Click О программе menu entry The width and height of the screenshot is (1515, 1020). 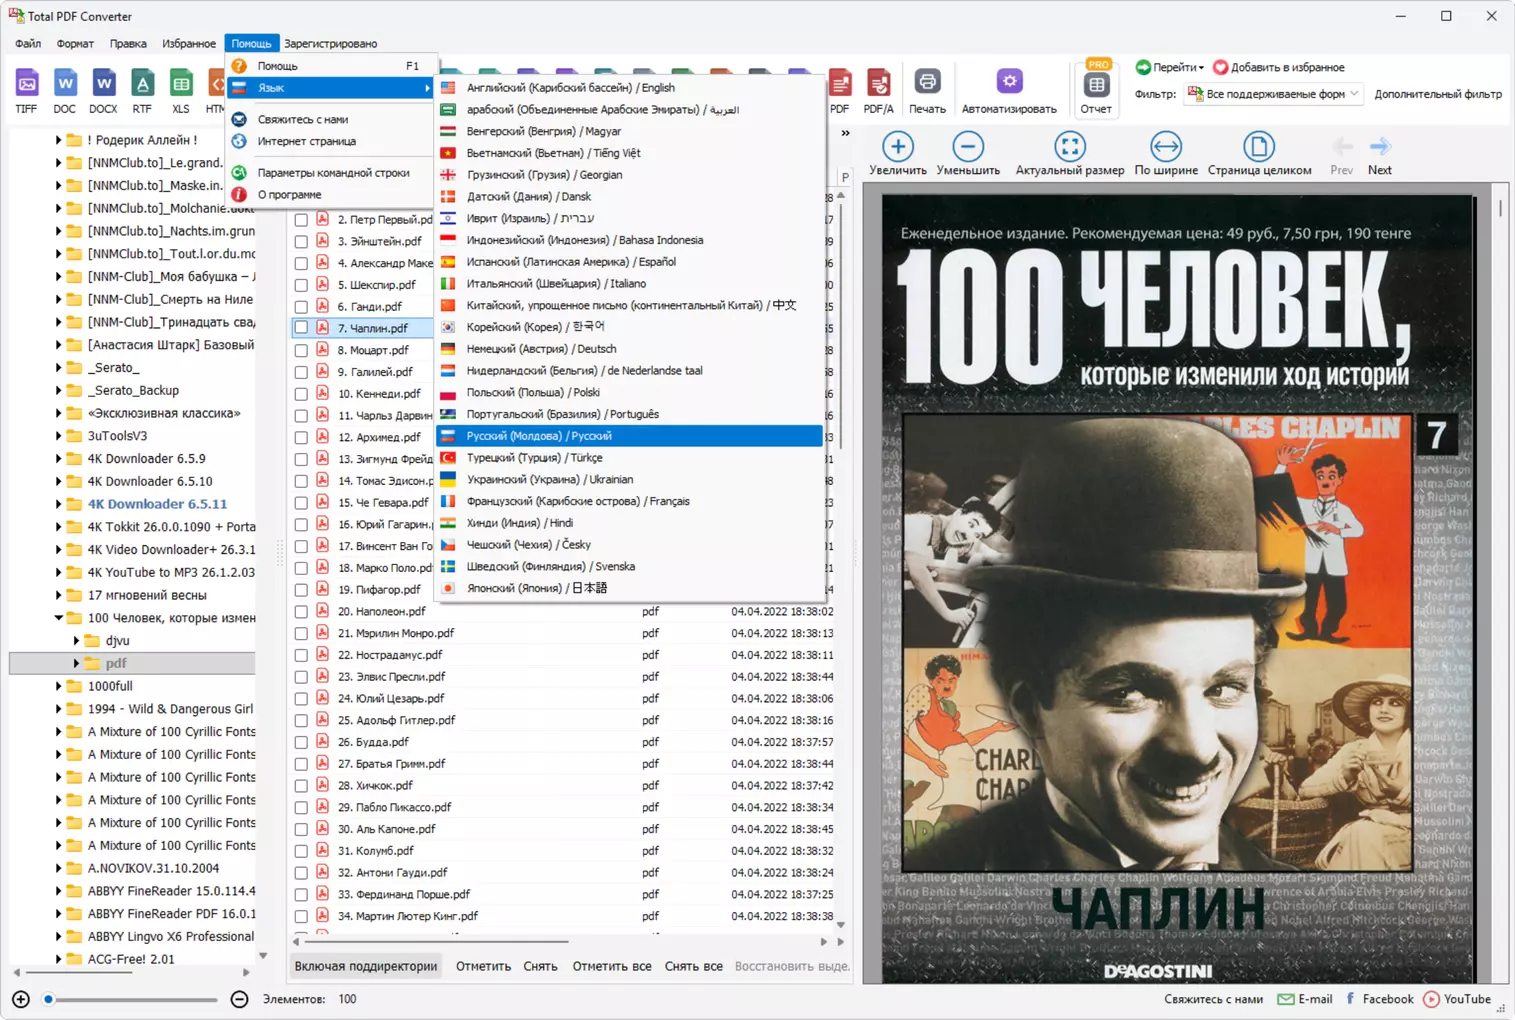(x=330, y=195)
